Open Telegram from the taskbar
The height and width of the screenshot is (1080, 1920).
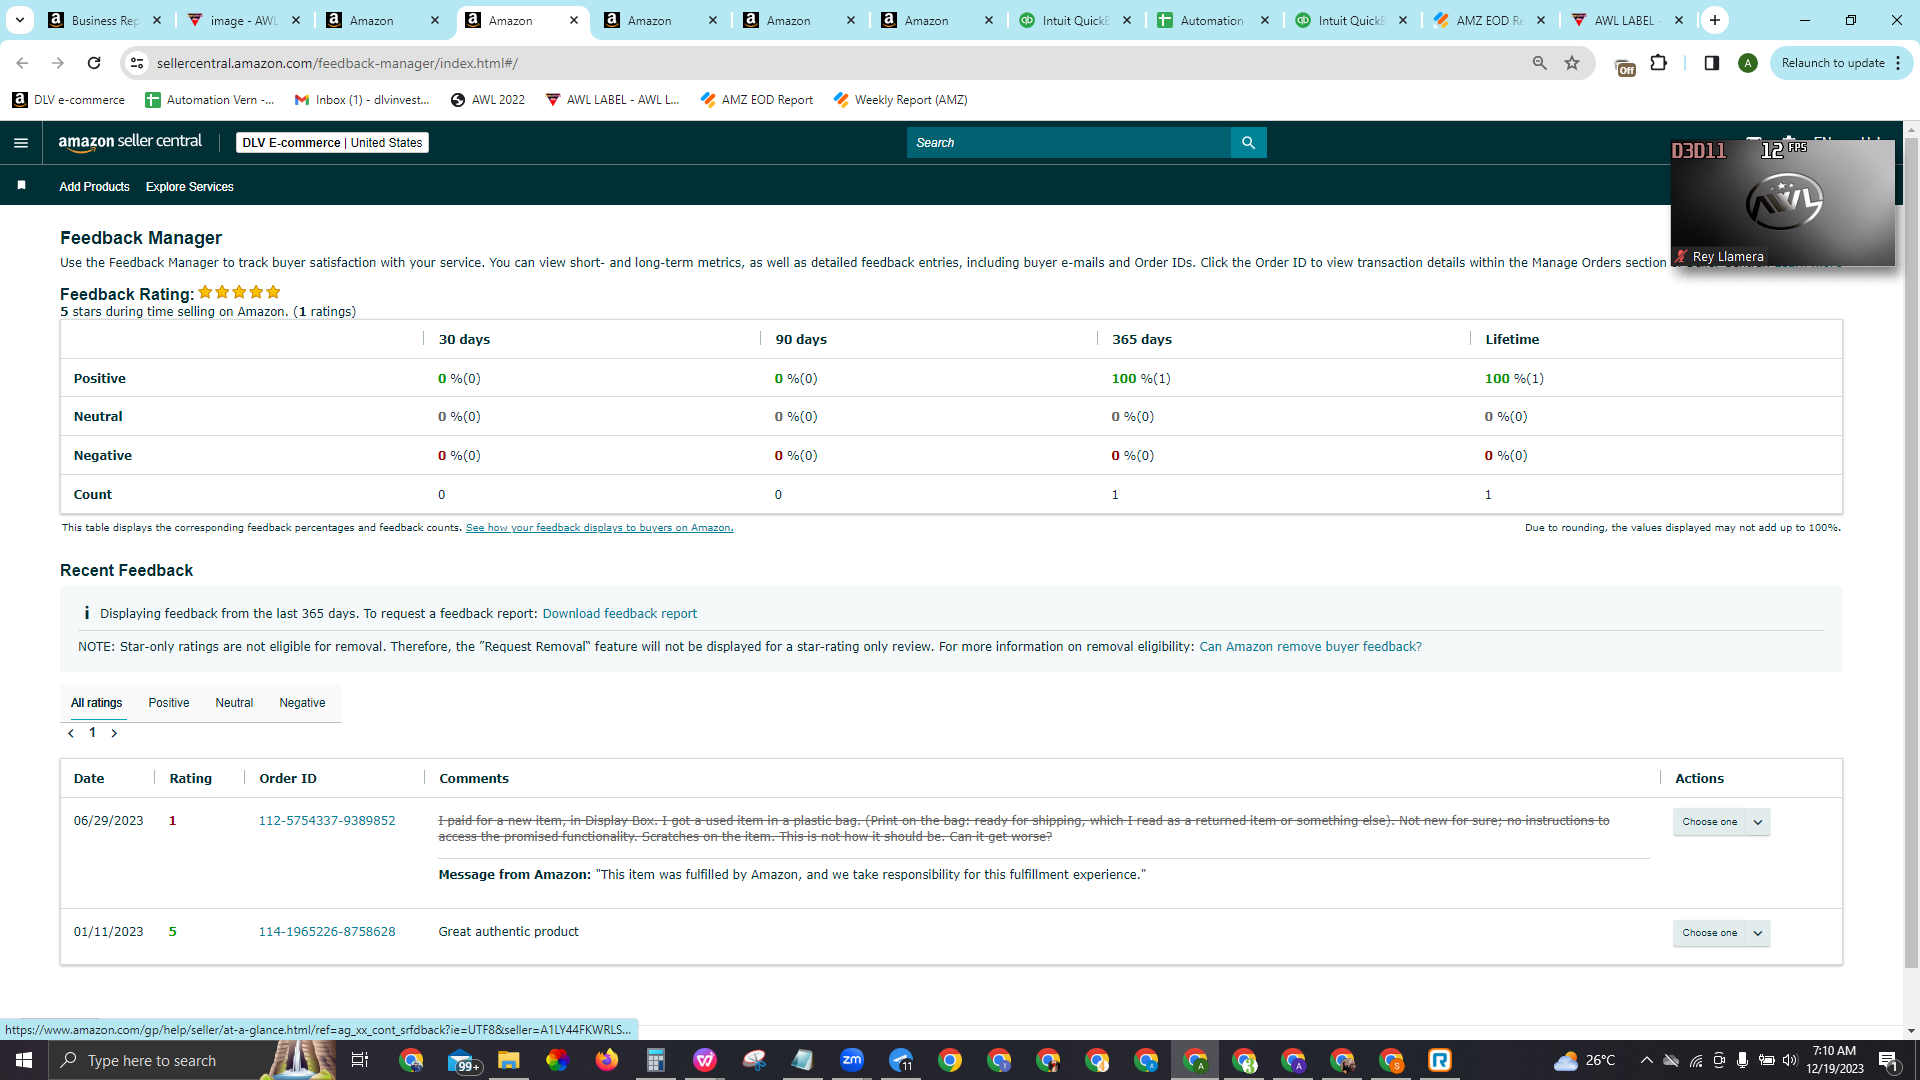[901, 1060]
